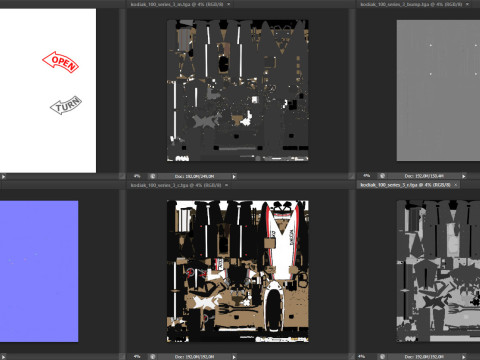Screen dimensions: 480x360
Task: Click round status icon in _bump.tga window
Action: [382, 176]
